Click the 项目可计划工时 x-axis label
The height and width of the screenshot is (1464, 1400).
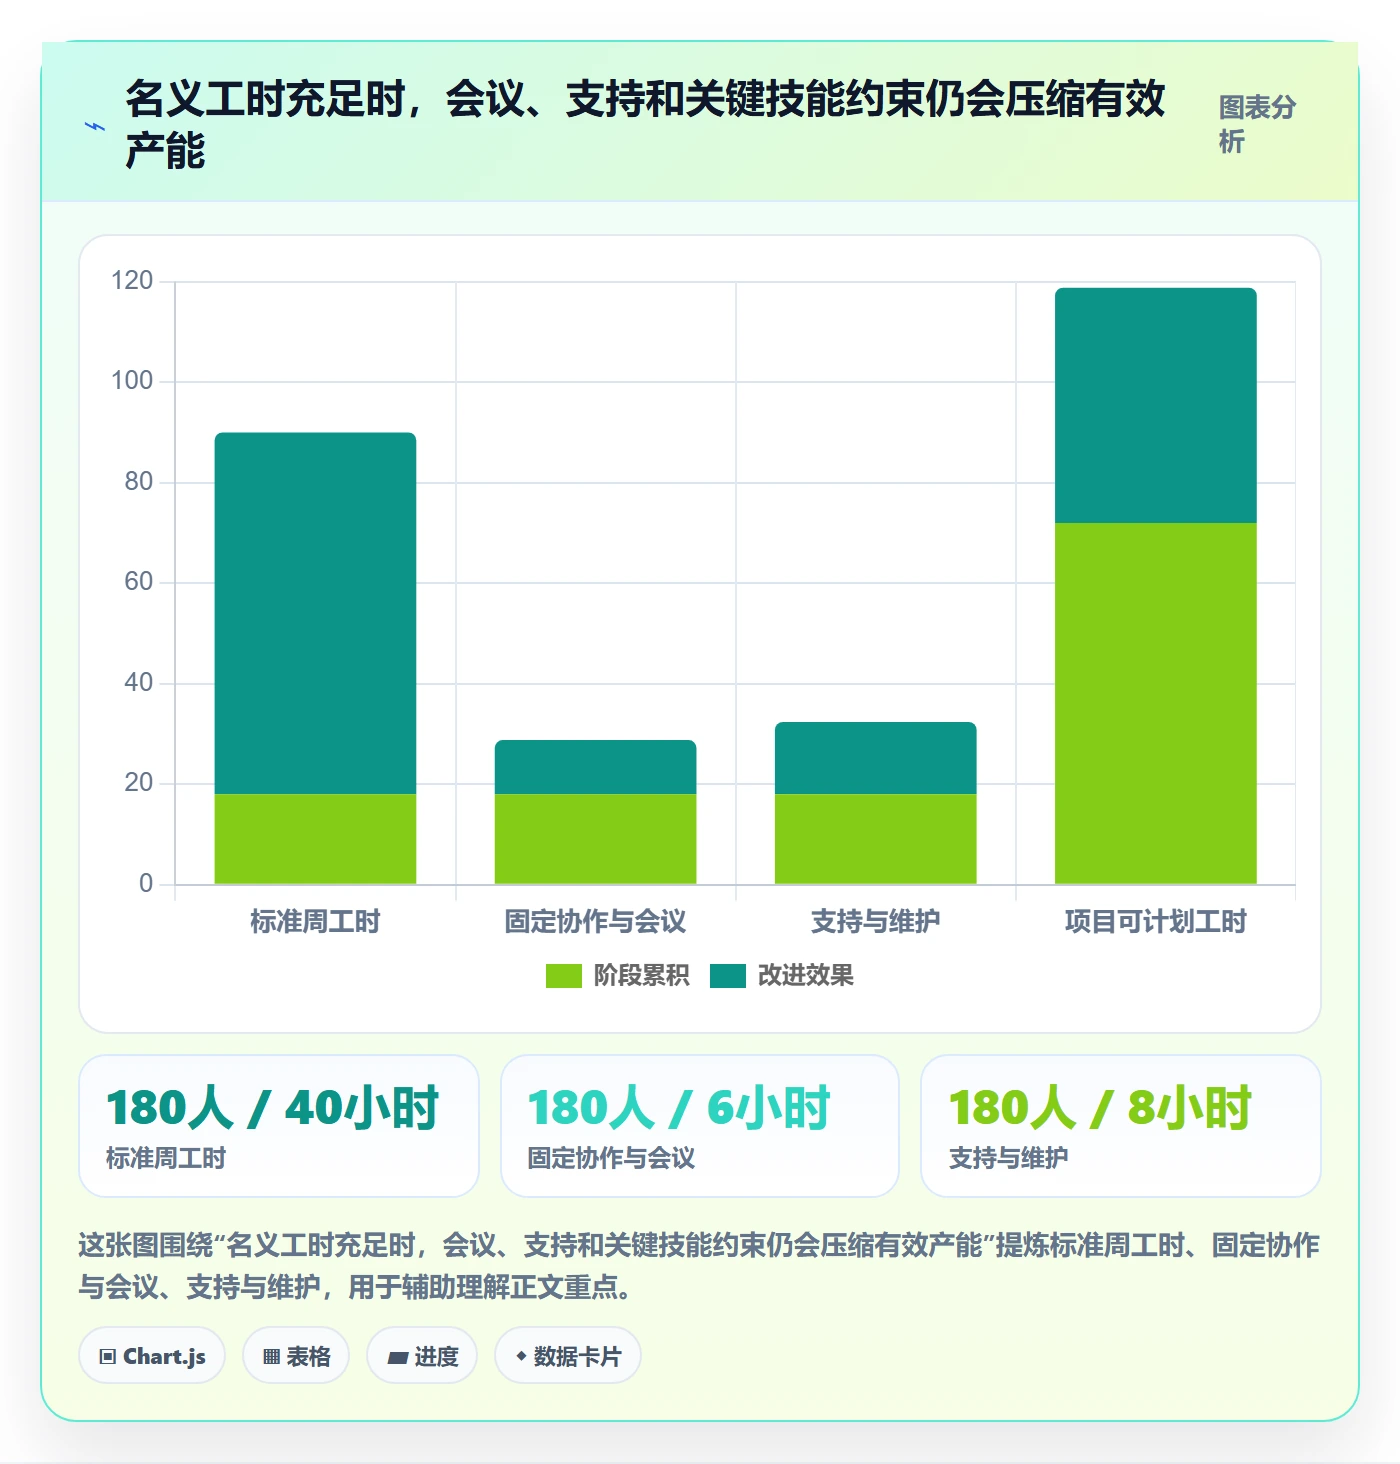[1155, 921]
